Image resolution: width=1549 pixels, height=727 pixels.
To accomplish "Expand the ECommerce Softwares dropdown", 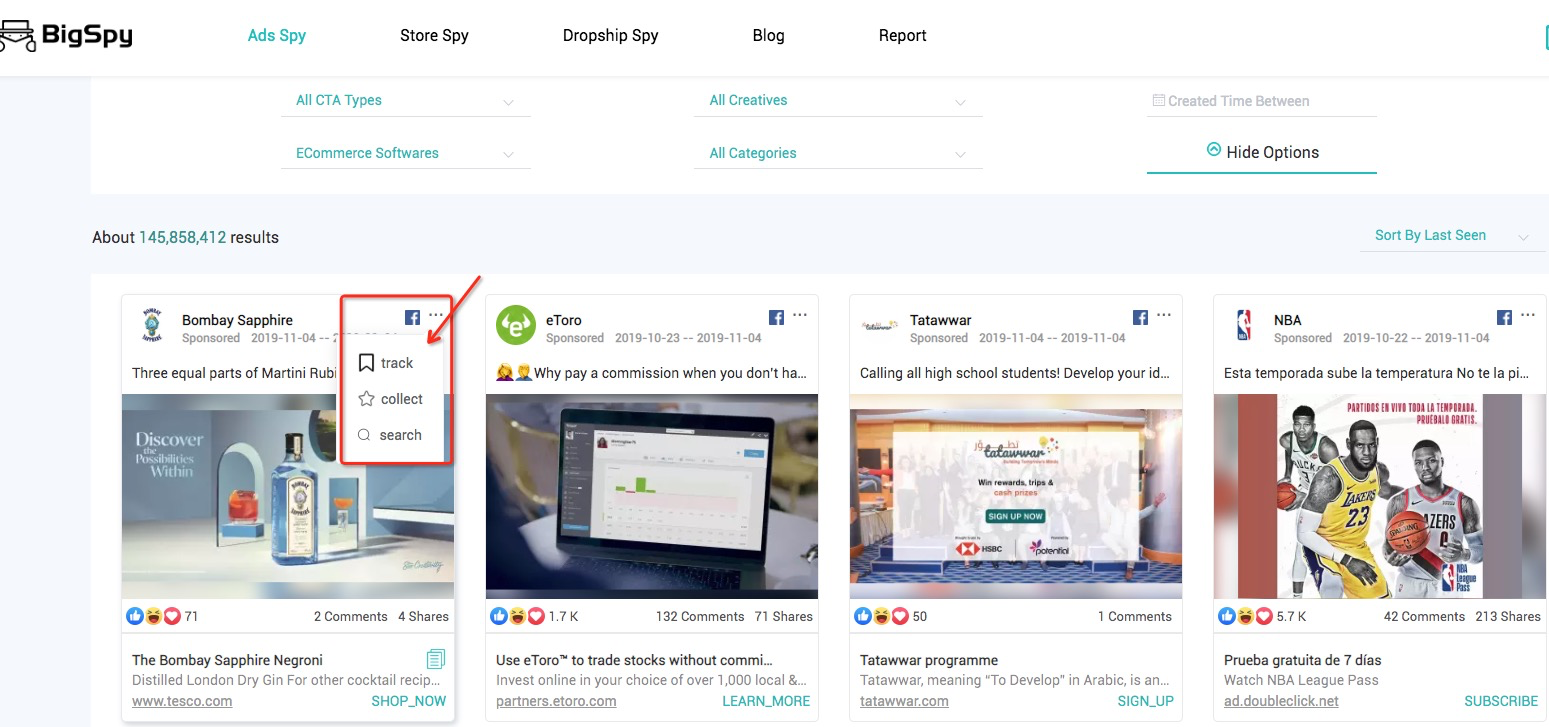I will click(406, 154).
